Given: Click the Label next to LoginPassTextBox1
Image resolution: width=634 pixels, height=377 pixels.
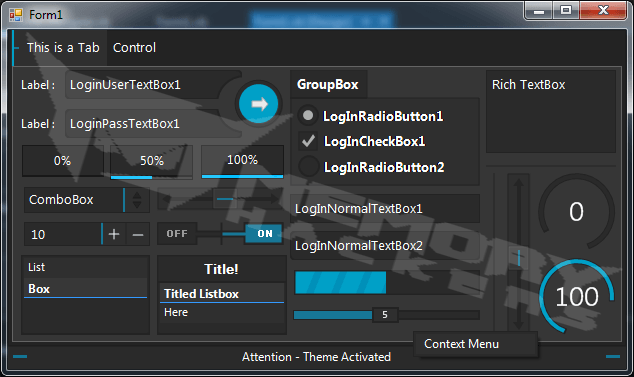Looking at the screenshot, I should pos(38,124).
